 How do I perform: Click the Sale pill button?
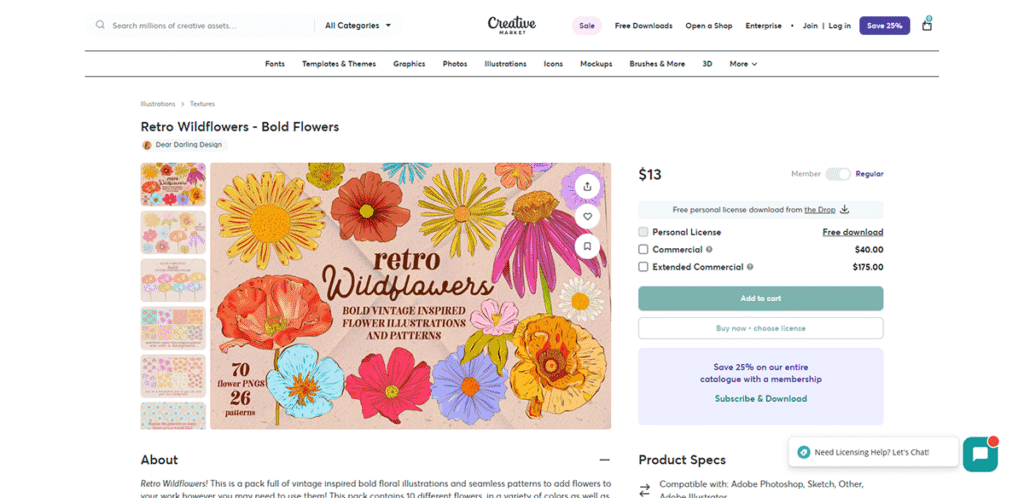(x=587, y=25)
